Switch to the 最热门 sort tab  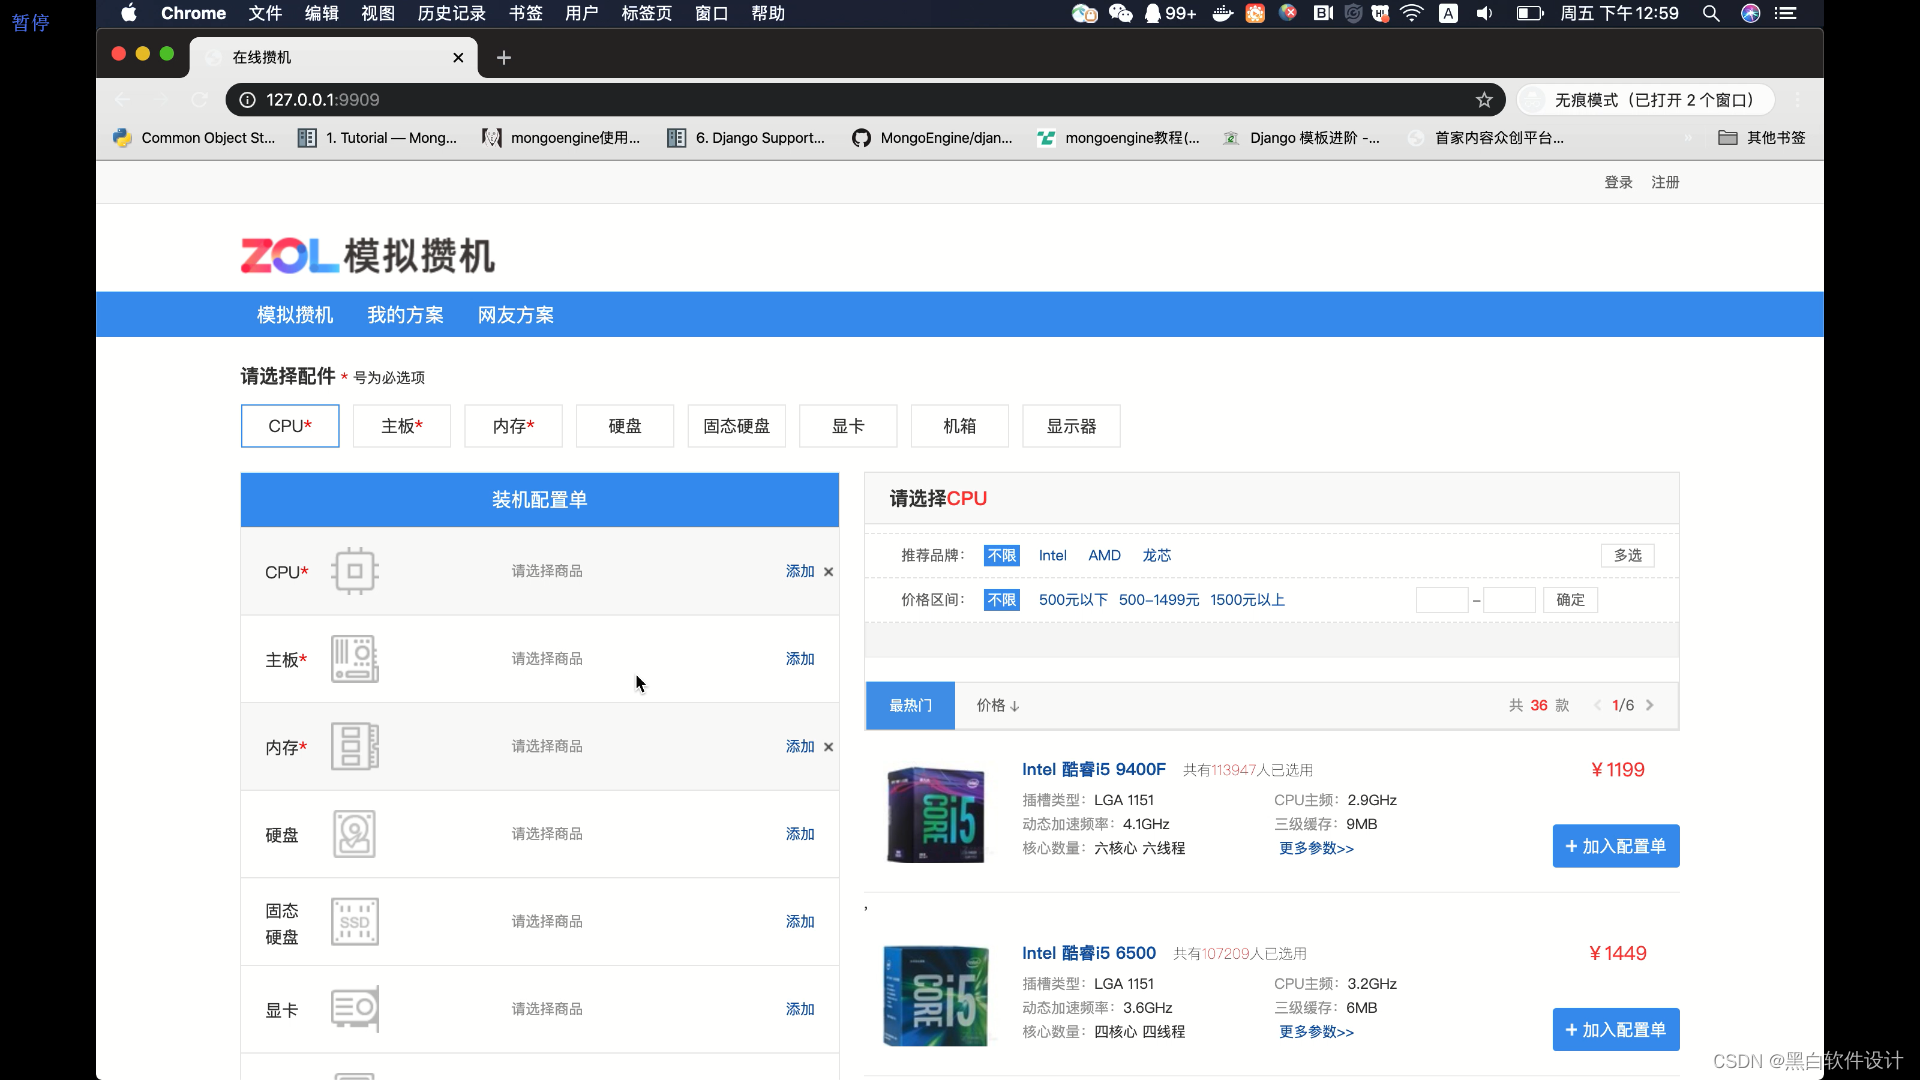[910, 706]
